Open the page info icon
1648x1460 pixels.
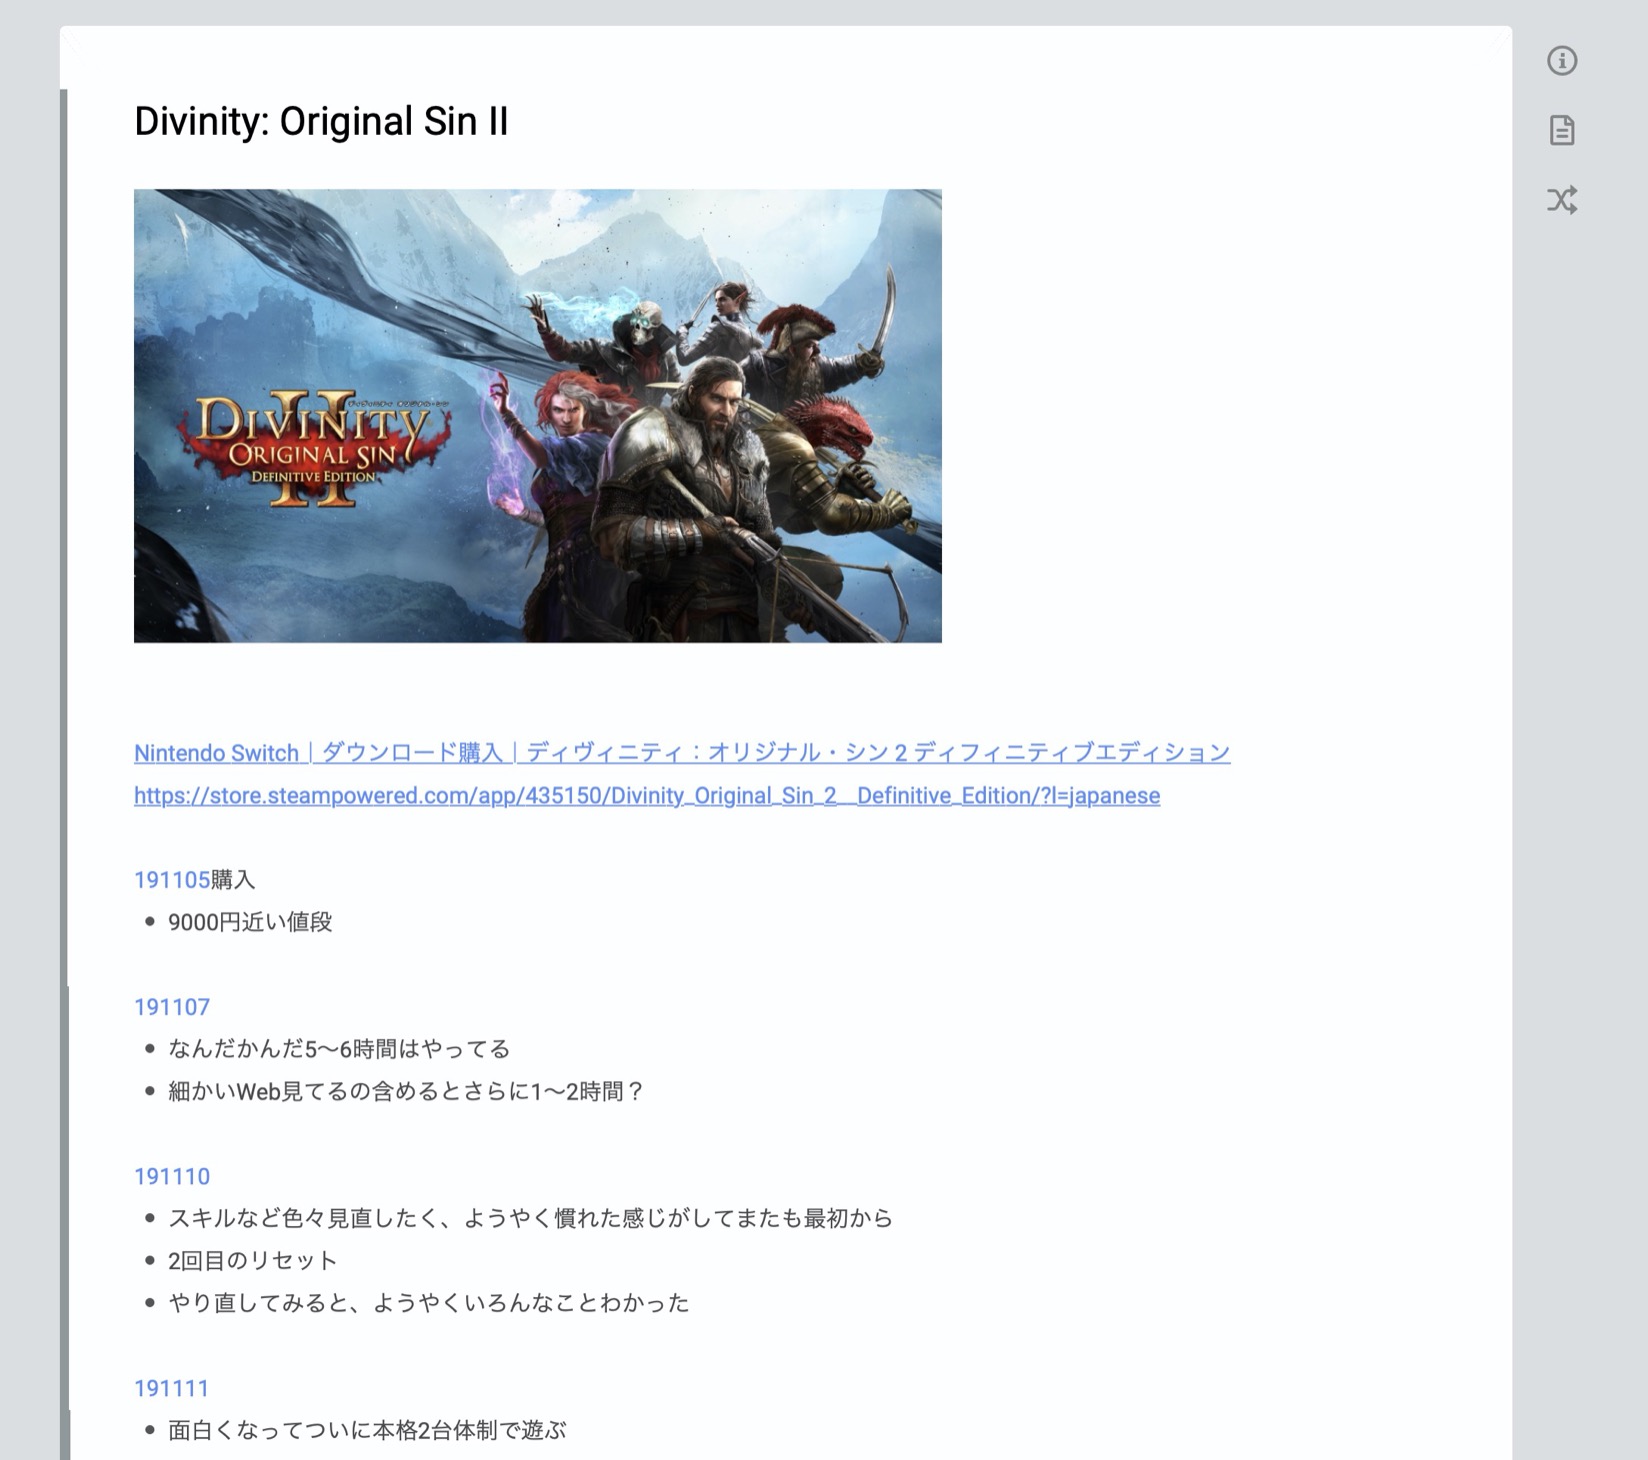point(1561,61)
